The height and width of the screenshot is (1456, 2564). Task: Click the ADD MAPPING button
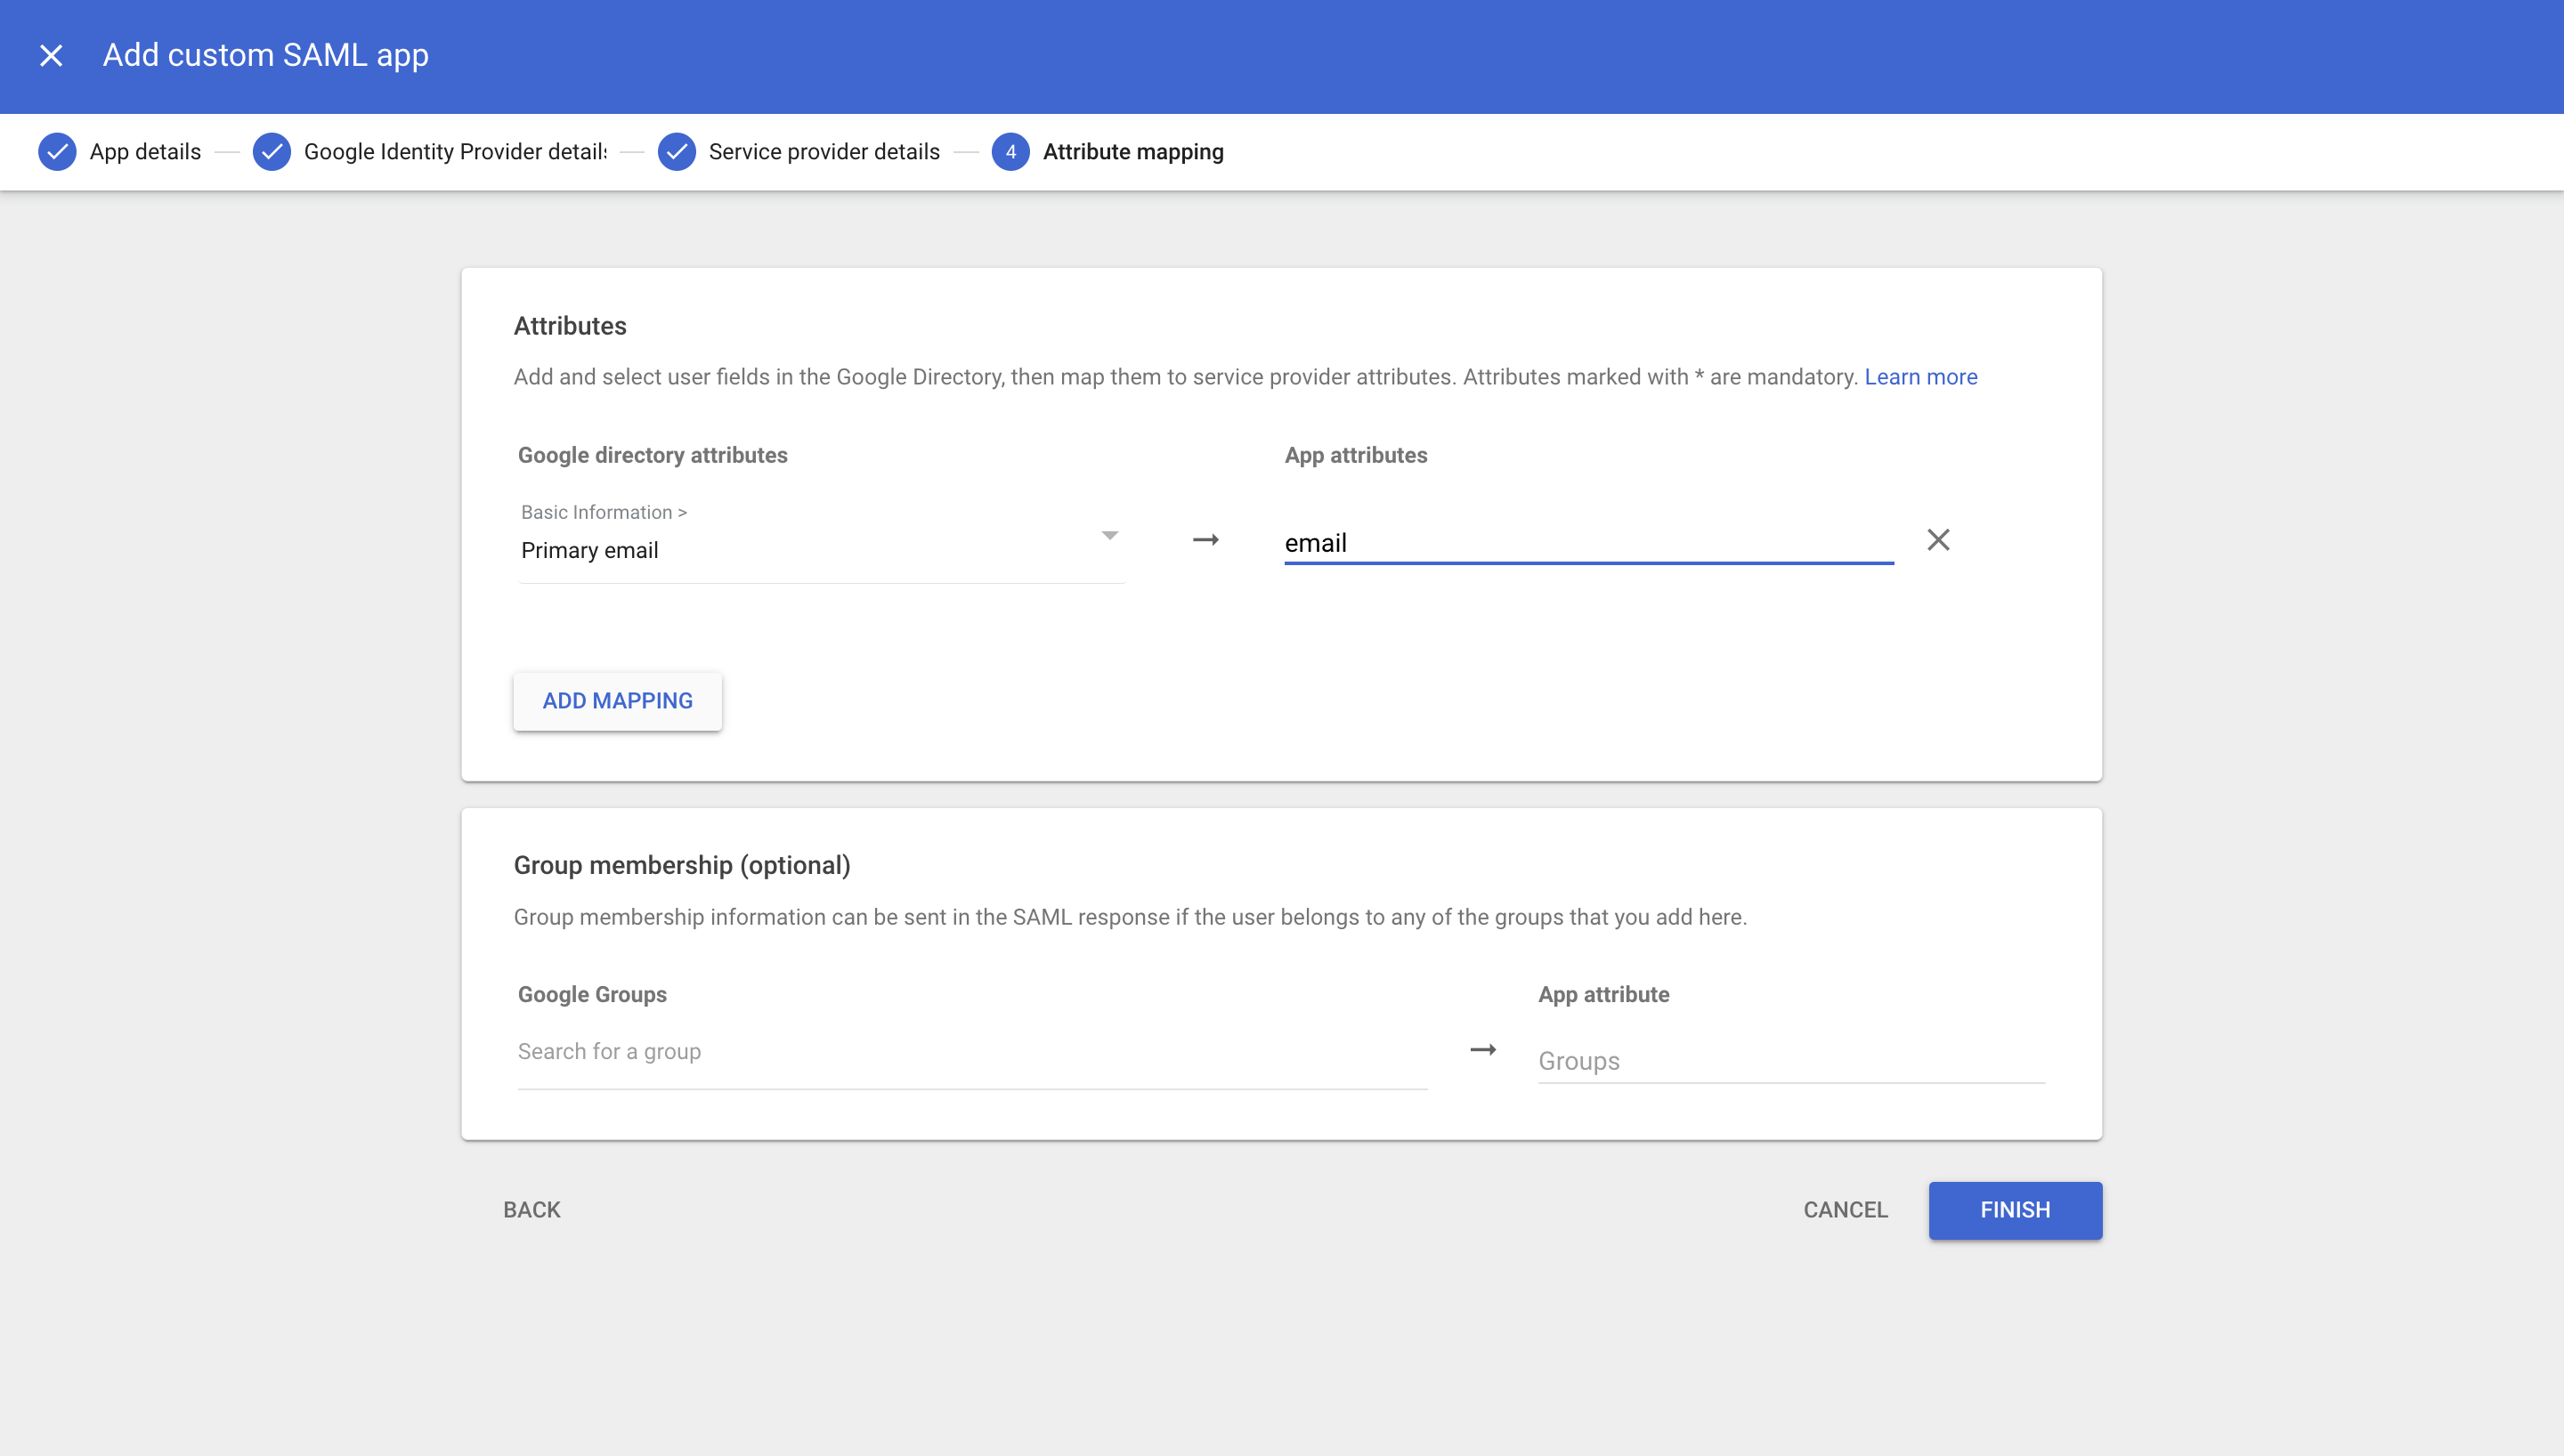(617, 701)
